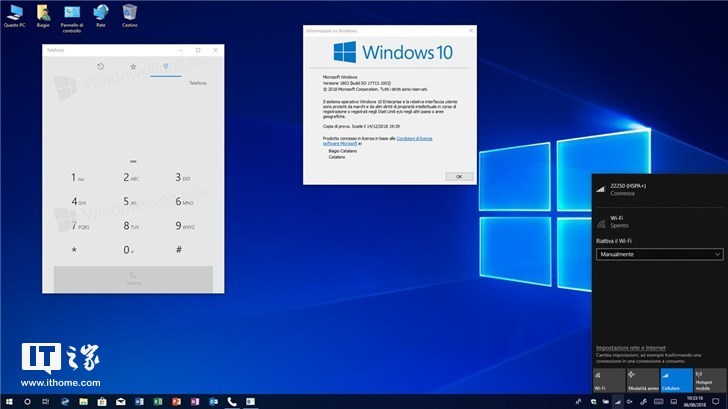Select the dial pad tab in Telefono
This screenshot has height=409, width=728.
coord(166,67)
